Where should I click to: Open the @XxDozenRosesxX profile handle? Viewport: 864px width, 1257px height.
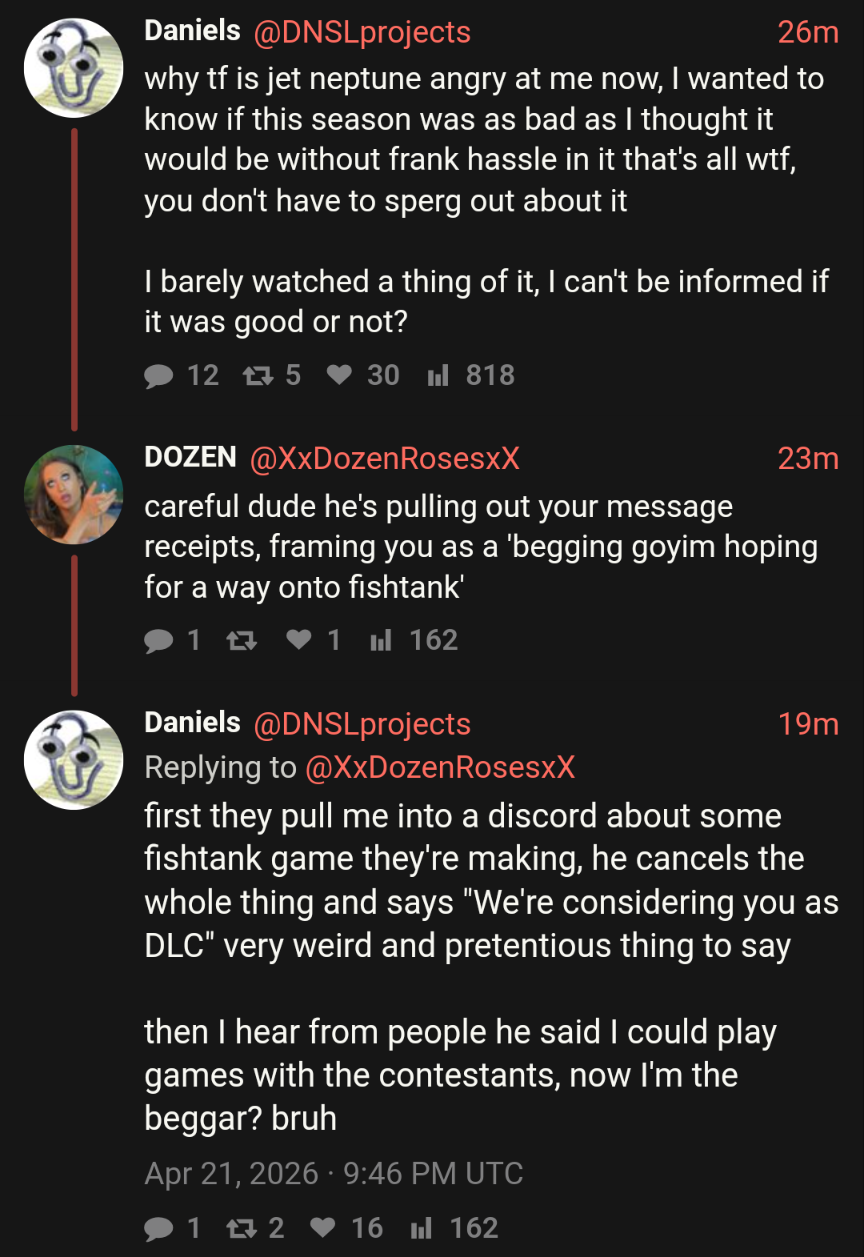384,458
